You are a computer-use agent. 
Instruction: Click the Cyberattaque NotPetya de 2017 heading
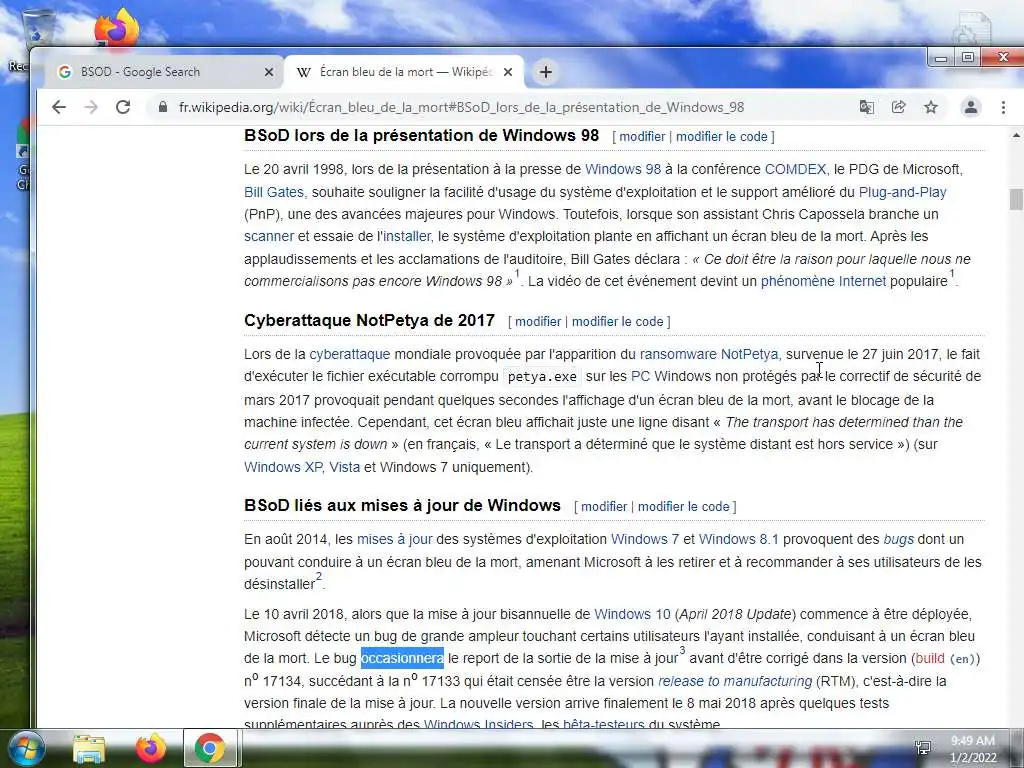click(370, 321)
